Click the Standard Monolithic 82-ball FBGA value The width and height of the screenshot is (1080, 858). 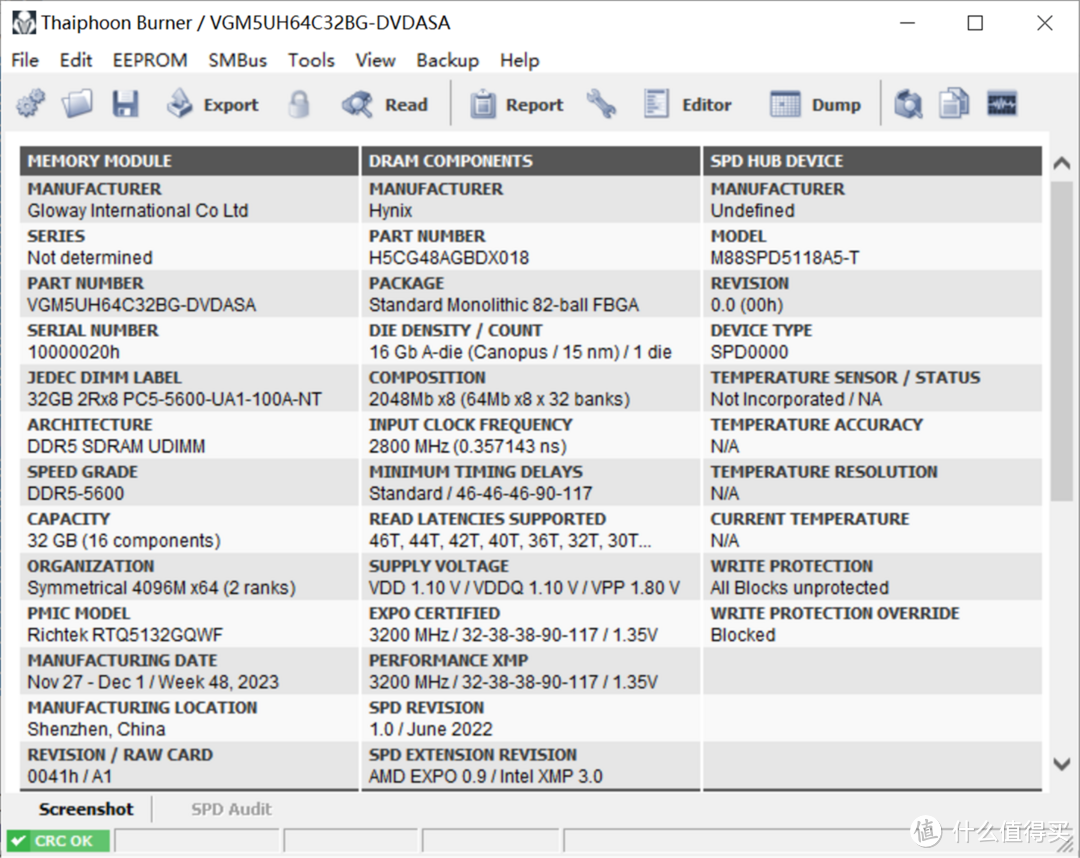(x=503, y=304)
